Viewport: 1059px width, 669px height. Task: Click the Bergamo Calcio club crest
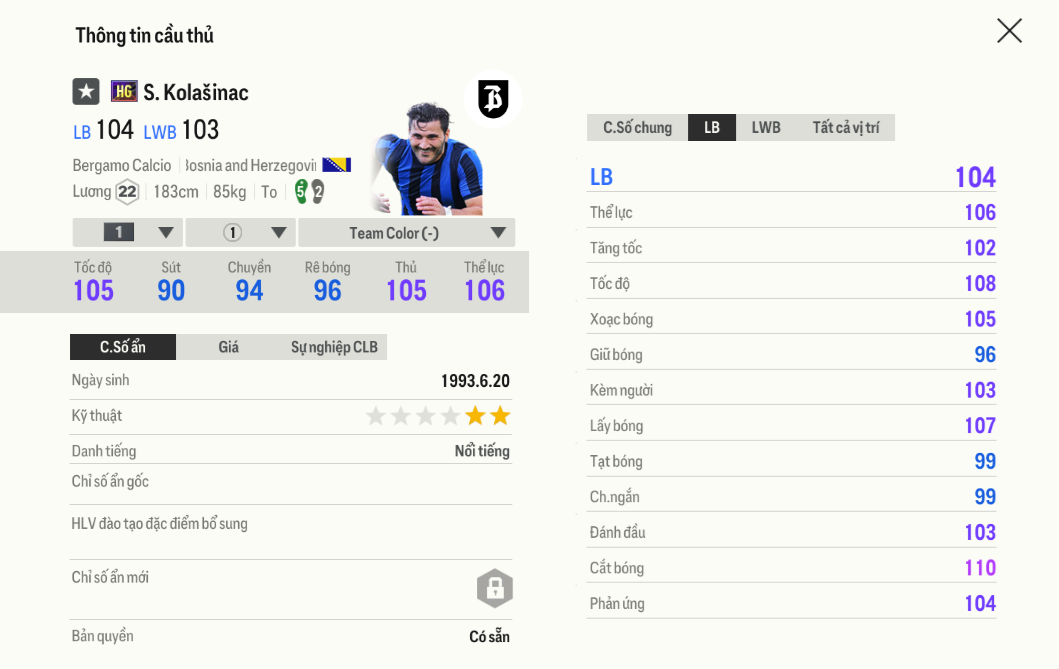pos(493,99)
